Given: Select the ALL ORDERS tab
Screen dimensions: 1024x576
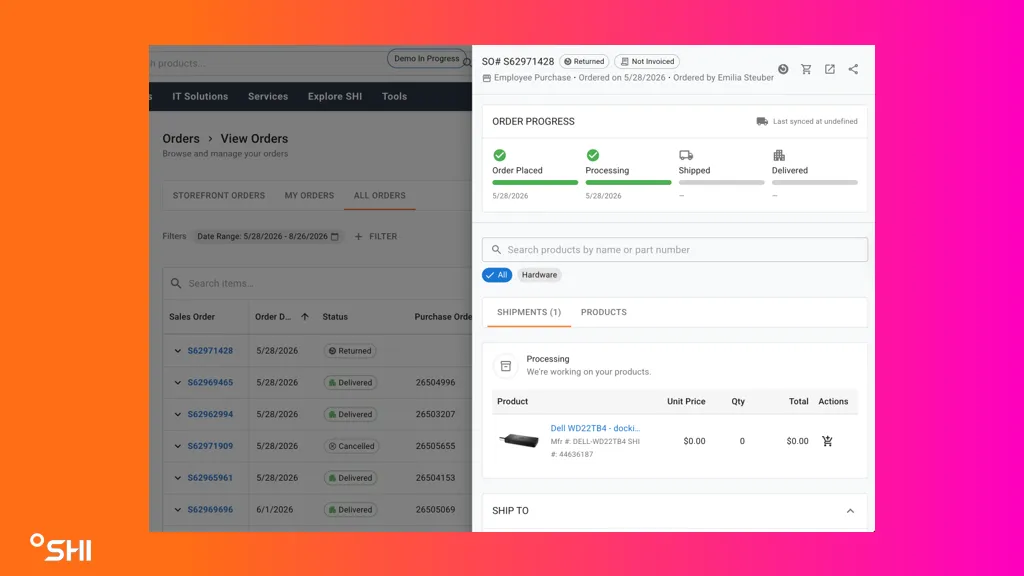Looking at the screenshot, I should pos(379,195).
